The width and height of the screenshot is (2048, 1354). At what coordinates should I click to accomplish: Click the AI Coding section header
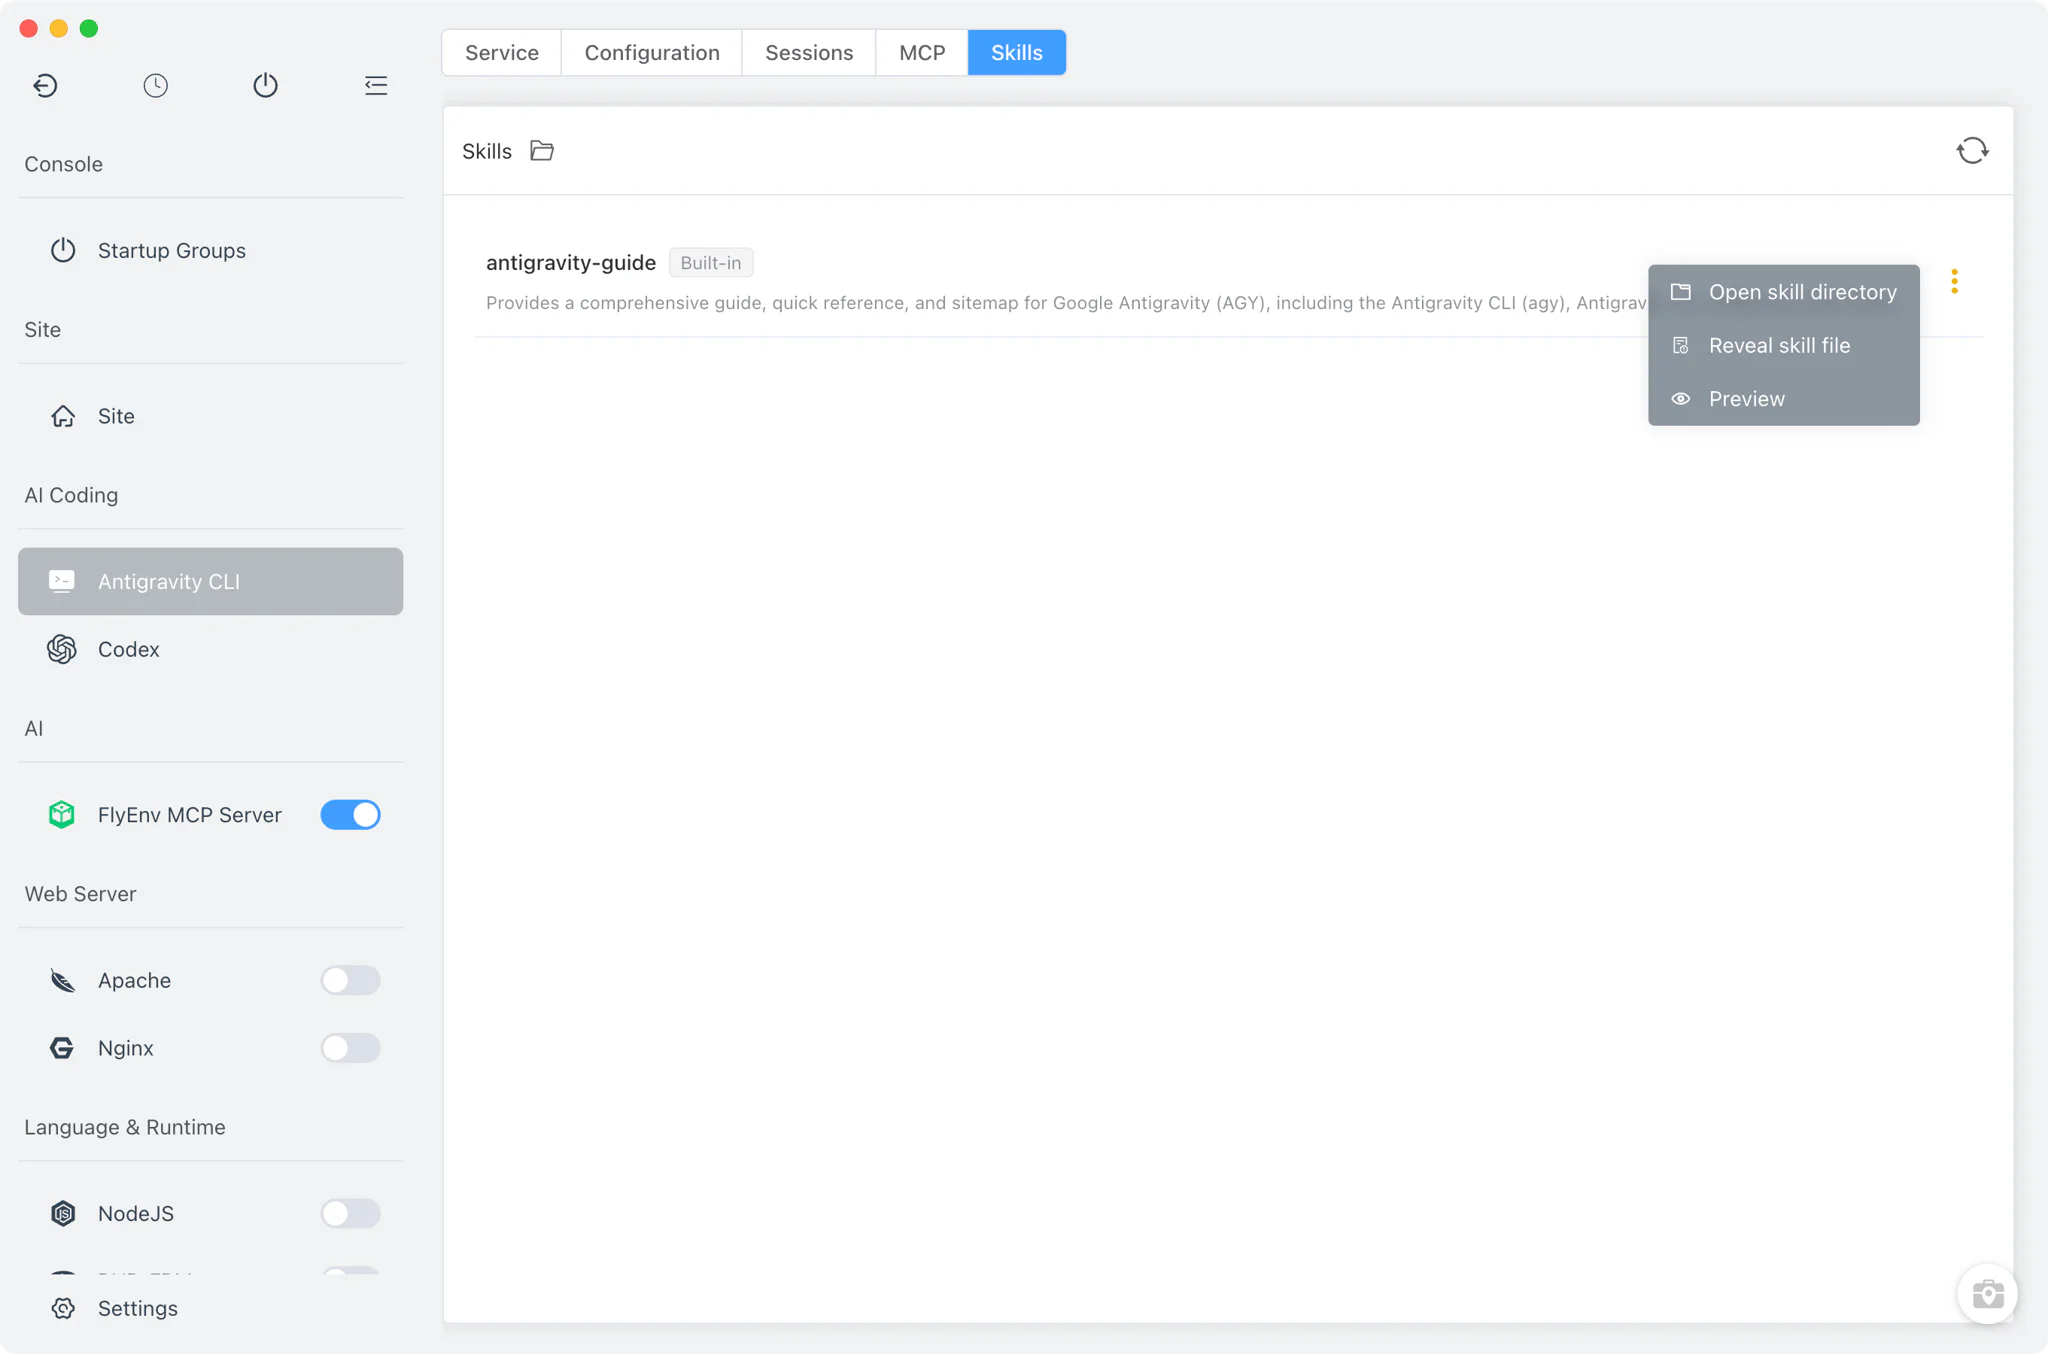[71, 495]
